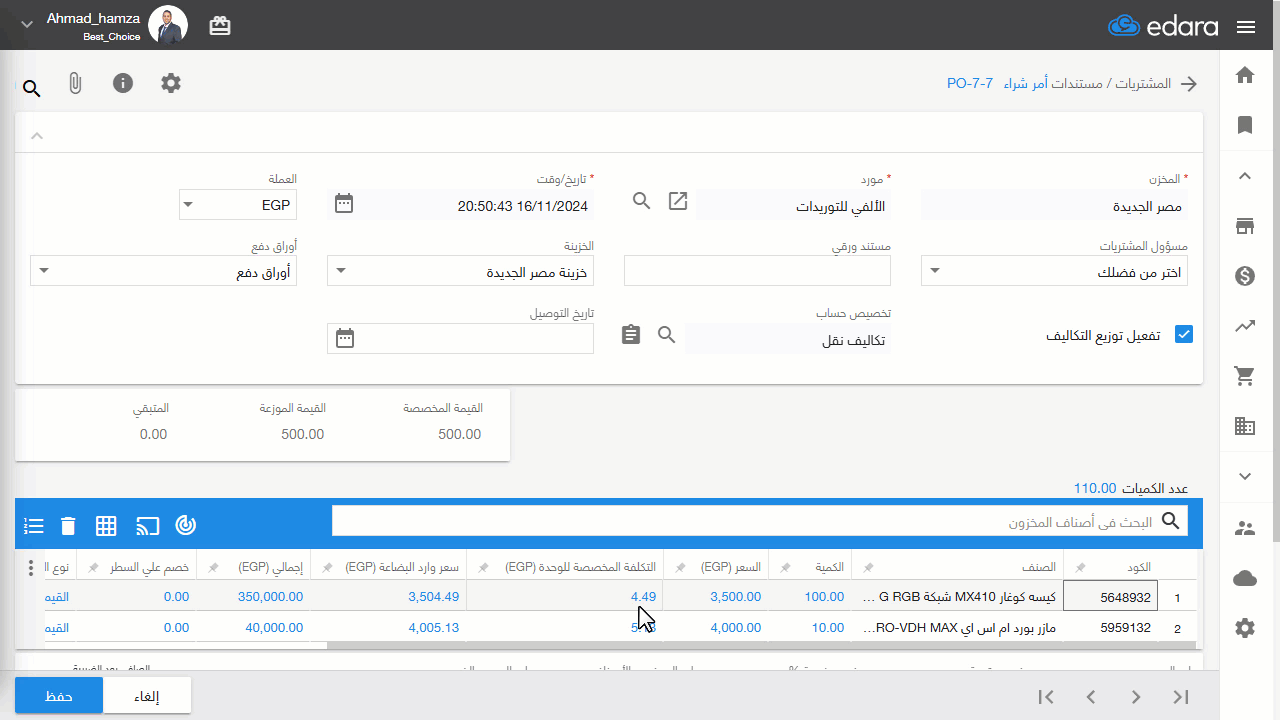Open document settings gear in header
This screenshot has width=1280, height=720.
pyautogui.click(x=171, y=83)
